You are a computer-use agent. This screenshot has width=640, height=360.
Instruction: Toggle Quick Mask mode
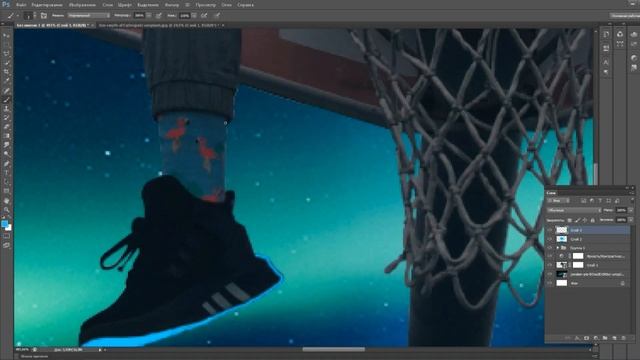coord(7,236)
